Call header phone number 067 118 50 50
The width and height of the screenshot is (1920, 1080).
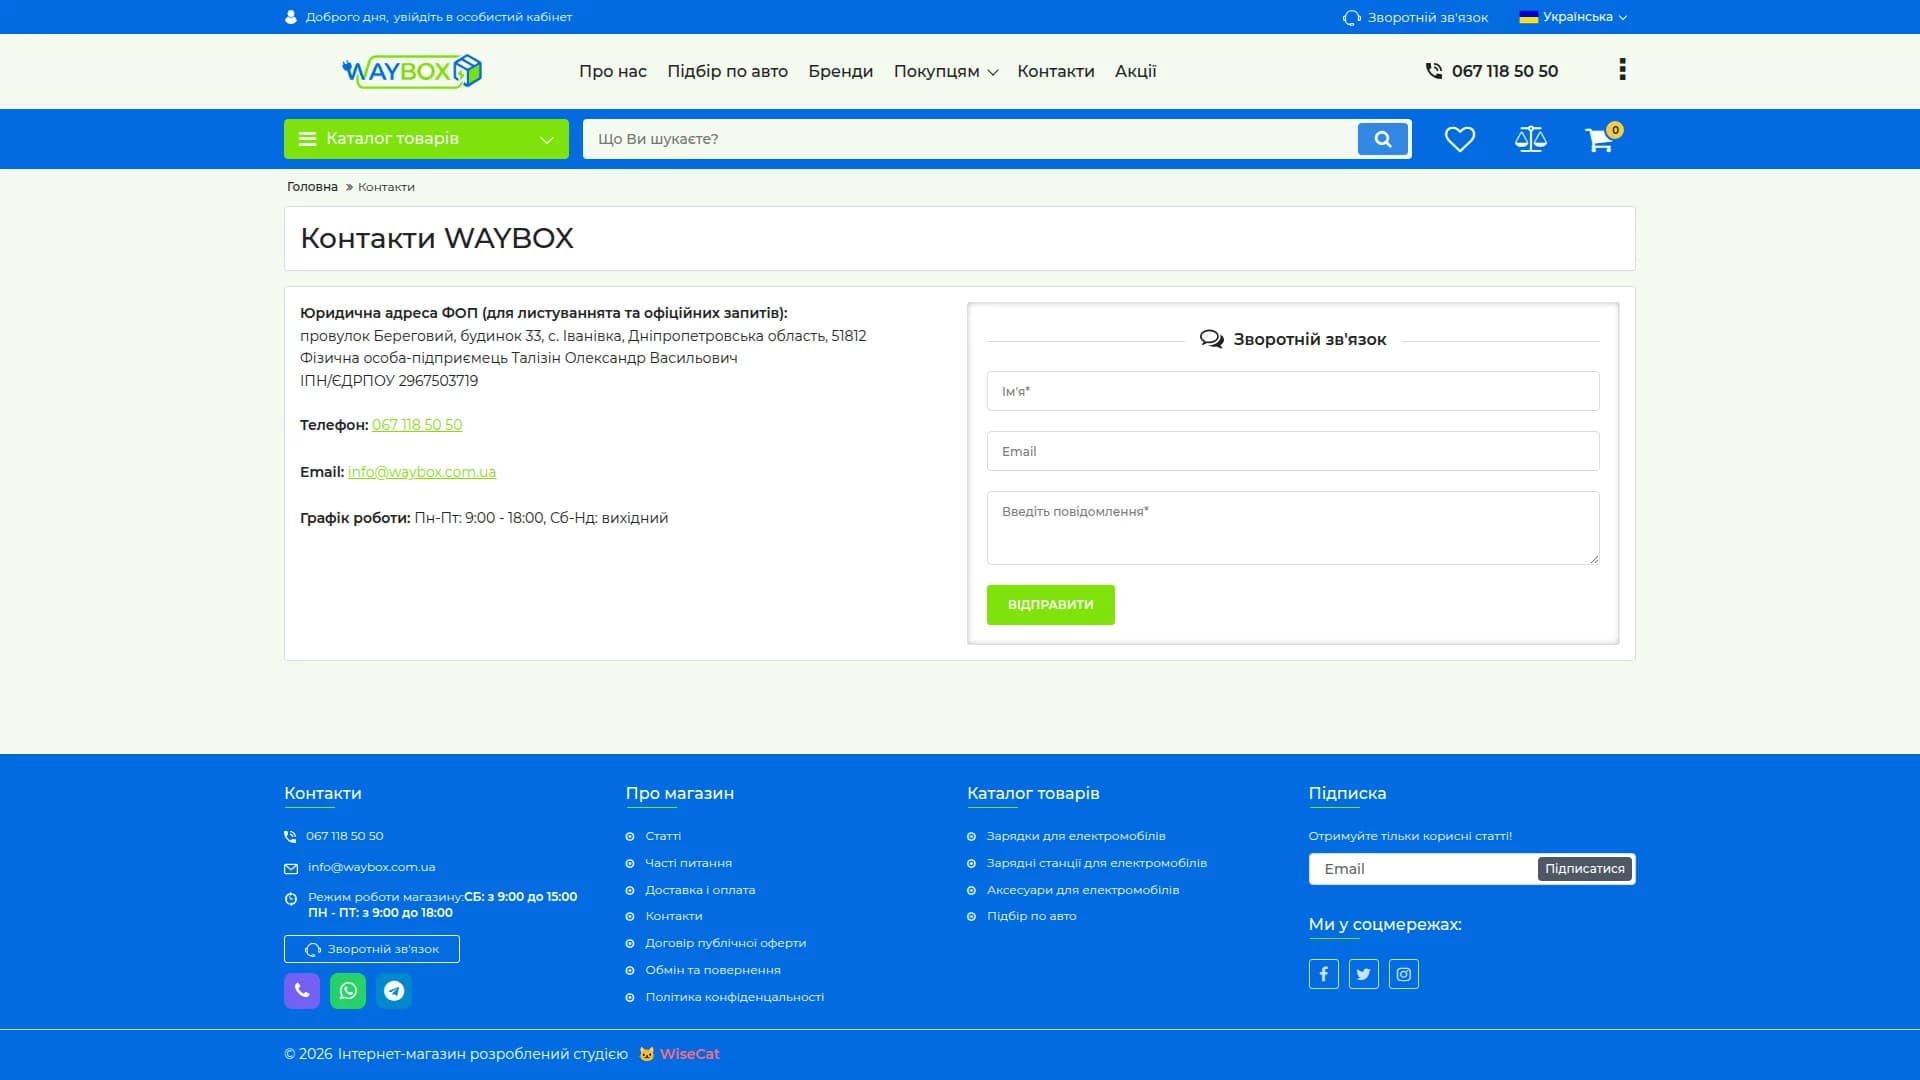pos(1504,71)
